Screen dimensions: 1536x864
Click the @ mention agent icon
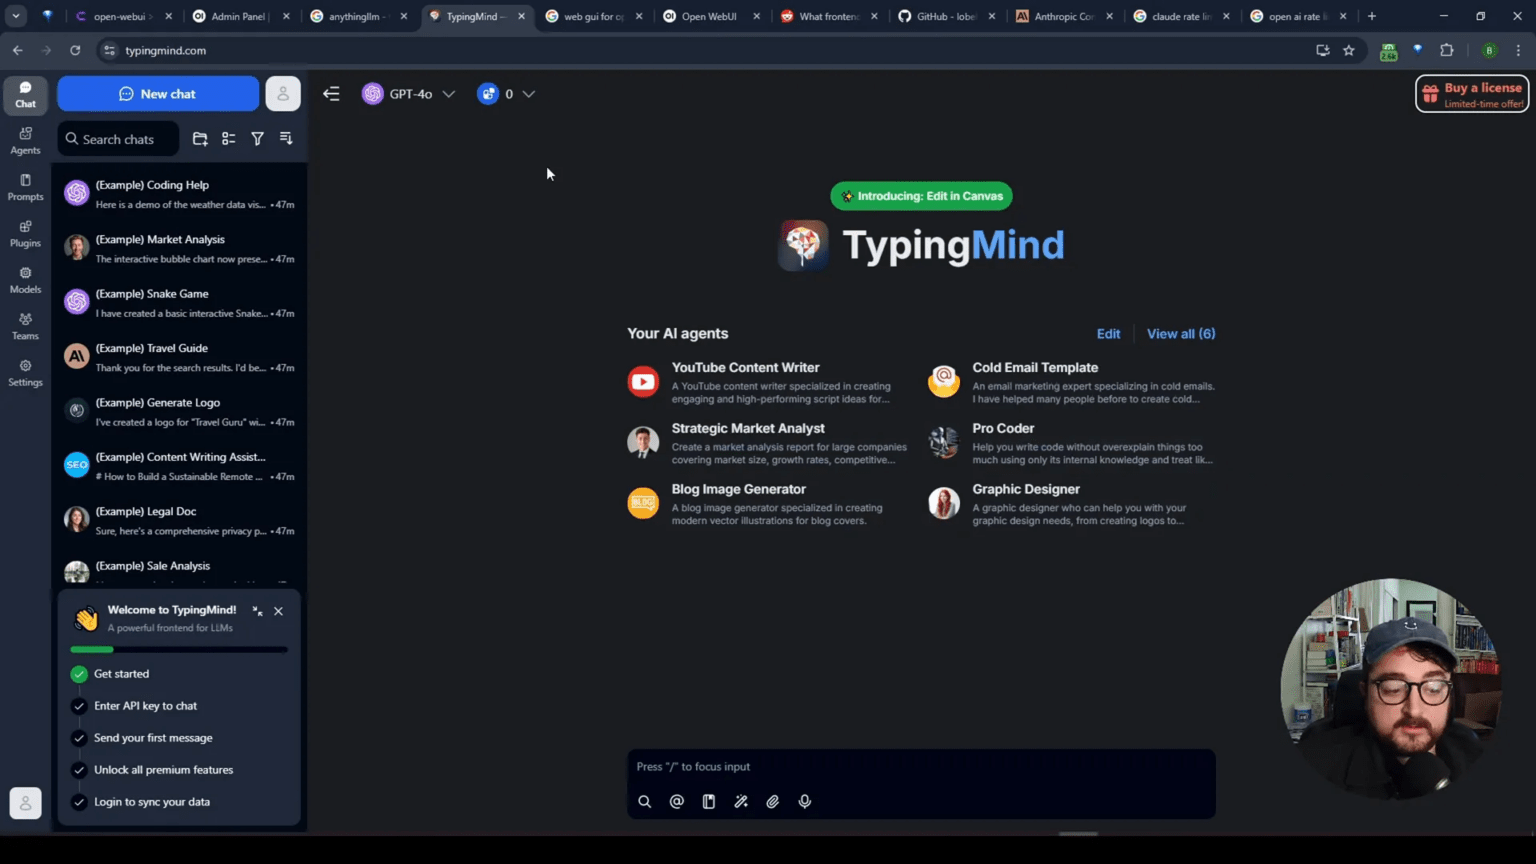[x=676, y=801]
